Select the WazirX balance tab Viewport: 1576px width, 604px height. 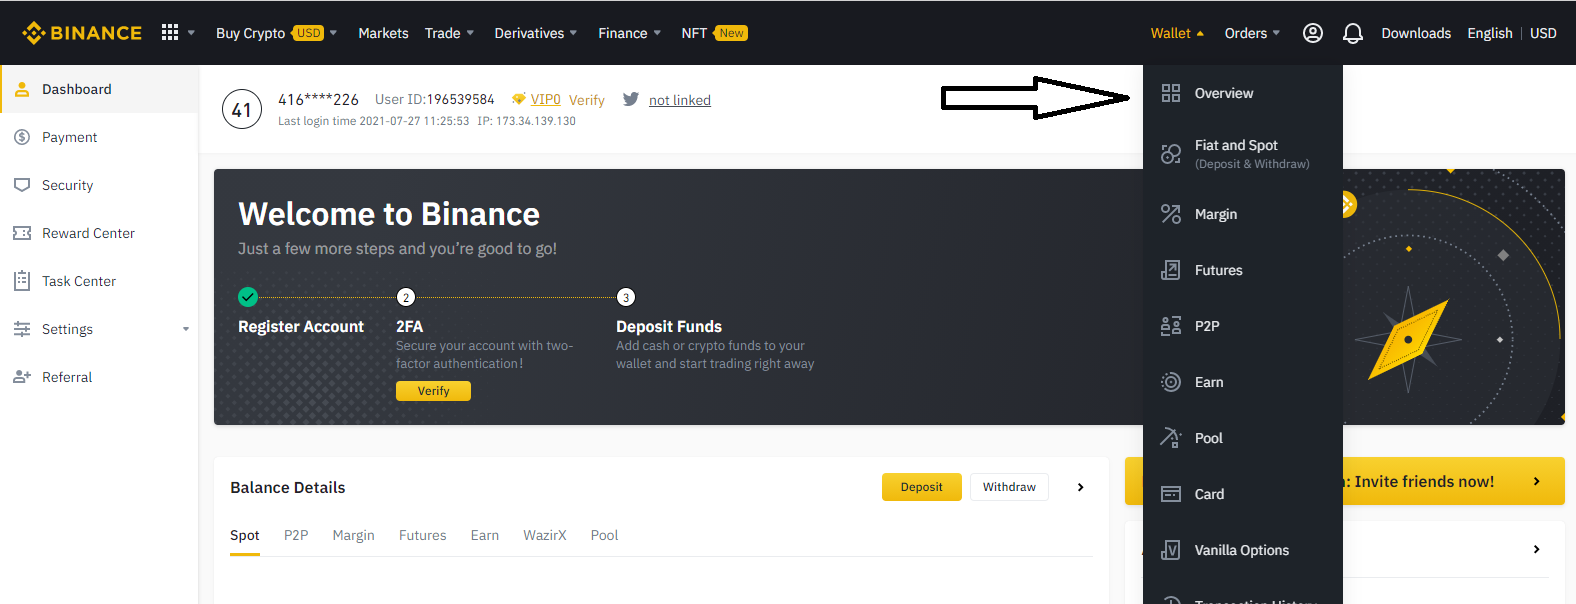pyautogui.click(x=545, y=536)
